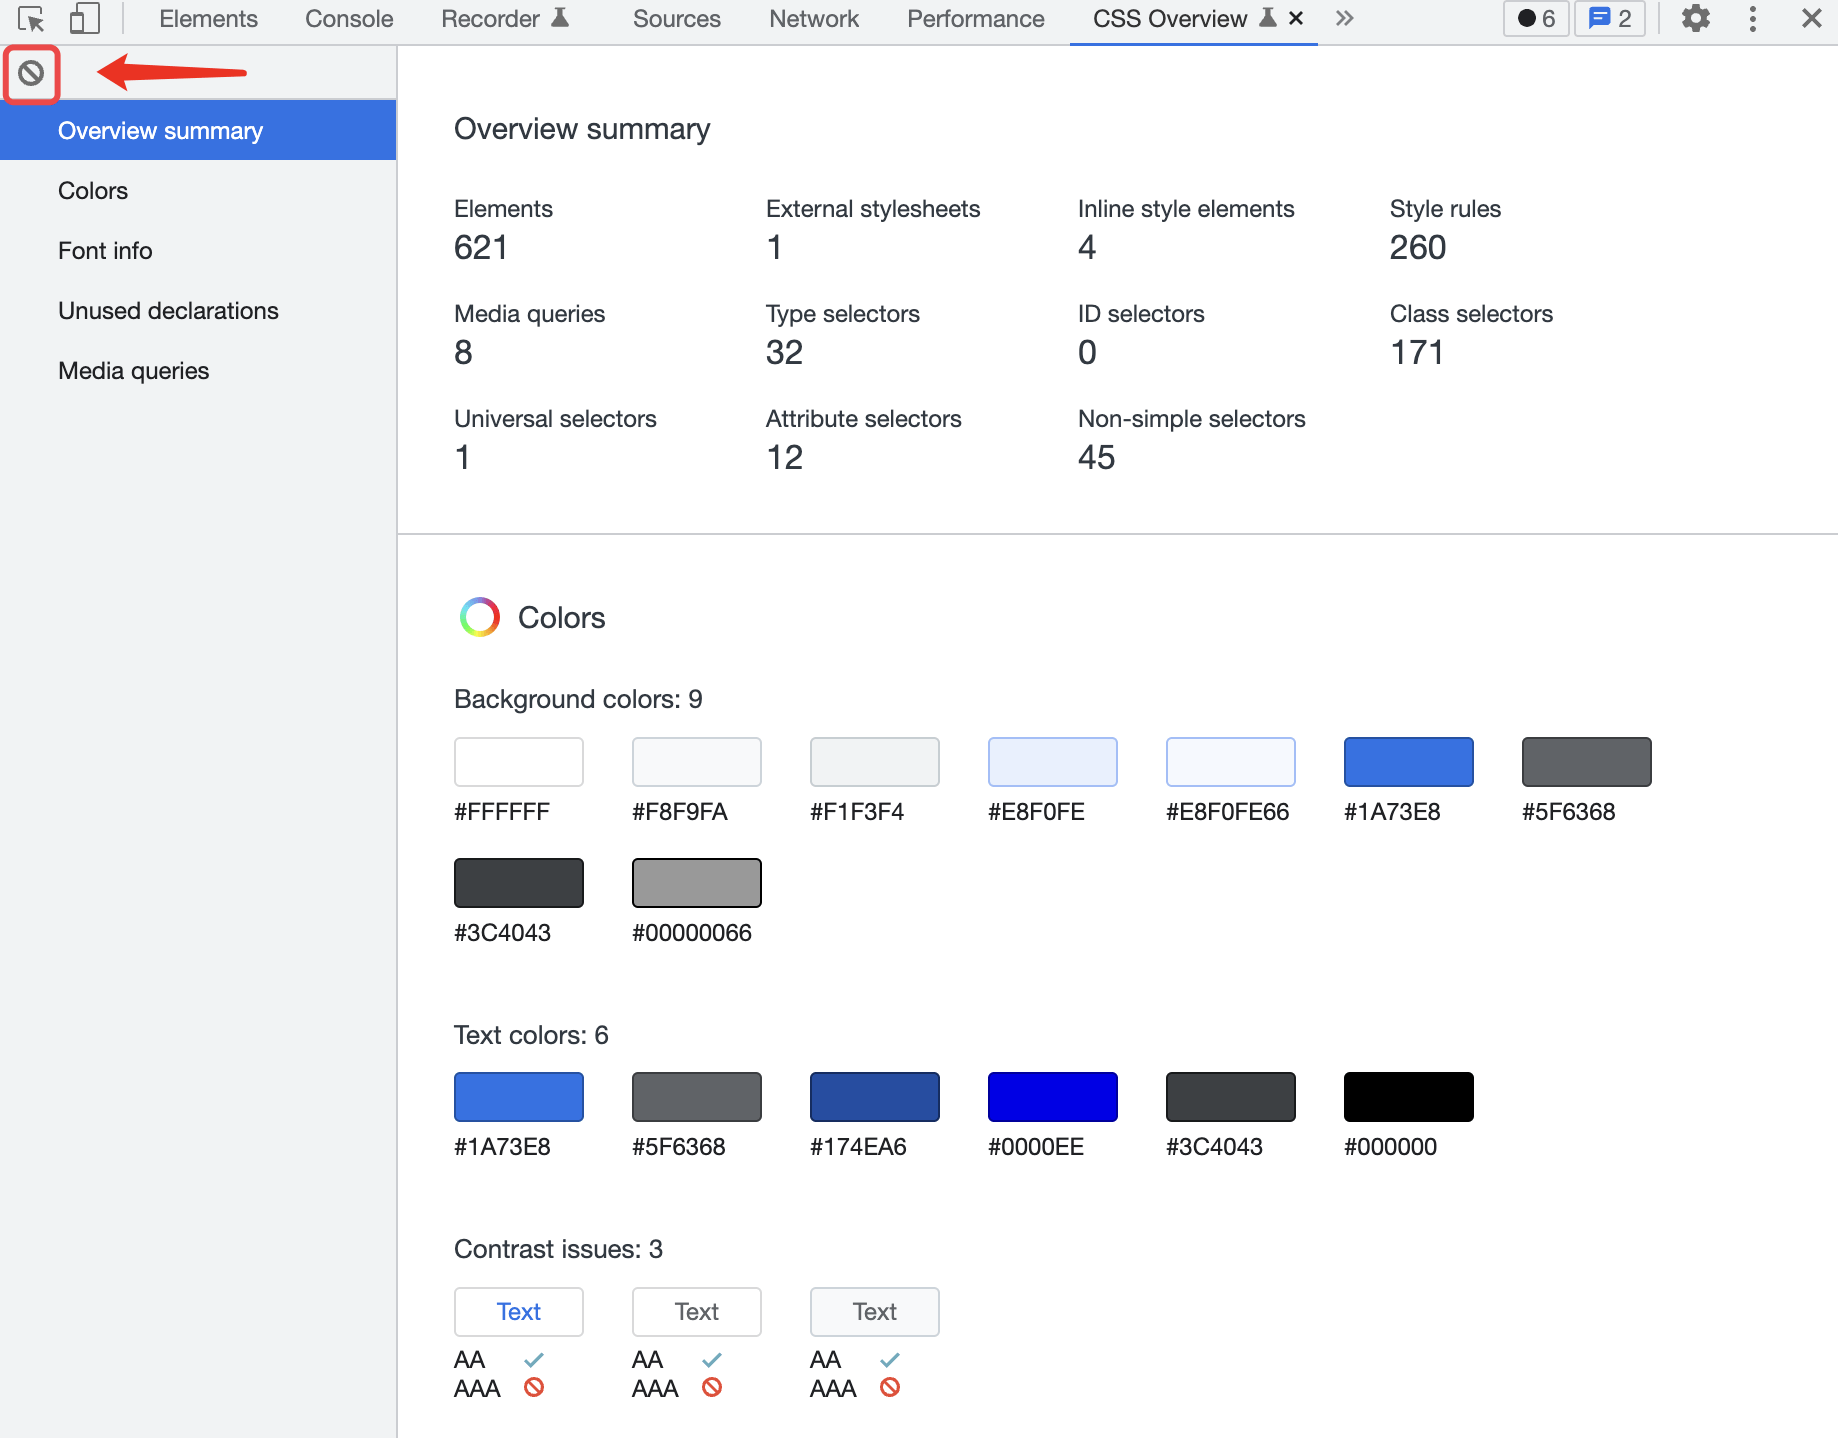Click the #3C4043 background color swatch
The height and width of the screenshot is (1438, 1838).
[518, 883]
